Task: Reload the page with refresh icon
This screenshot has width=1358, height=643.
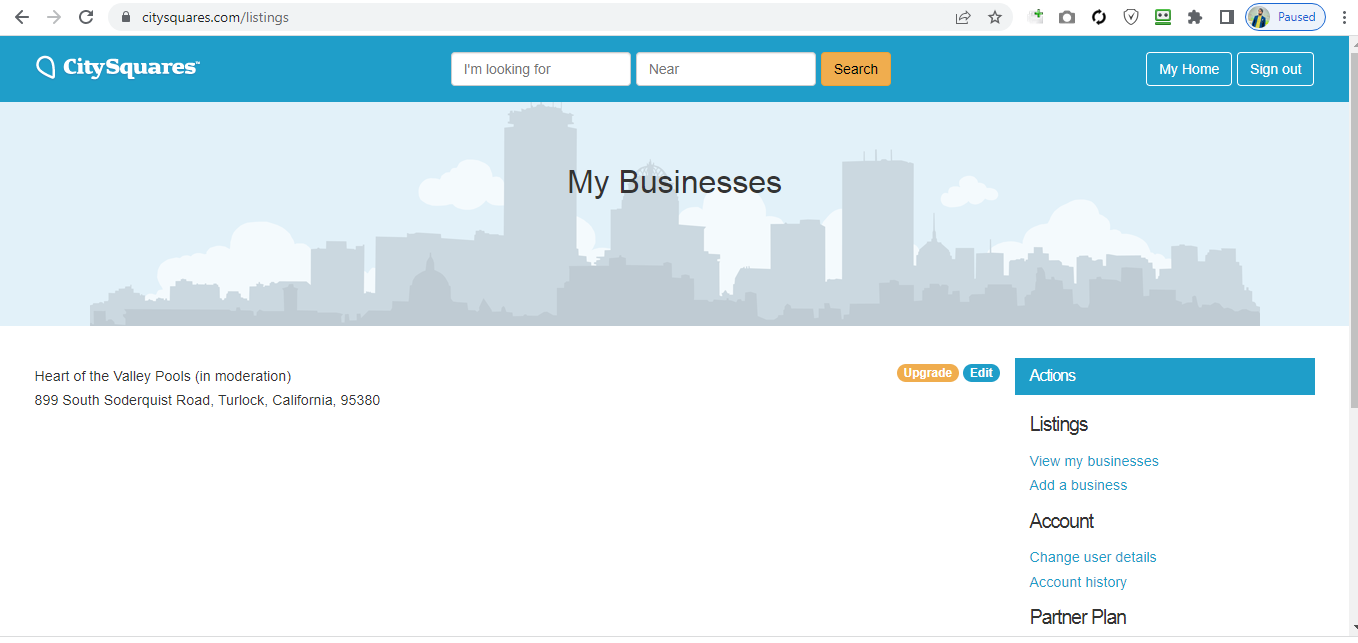Action: tap(86, 17)
